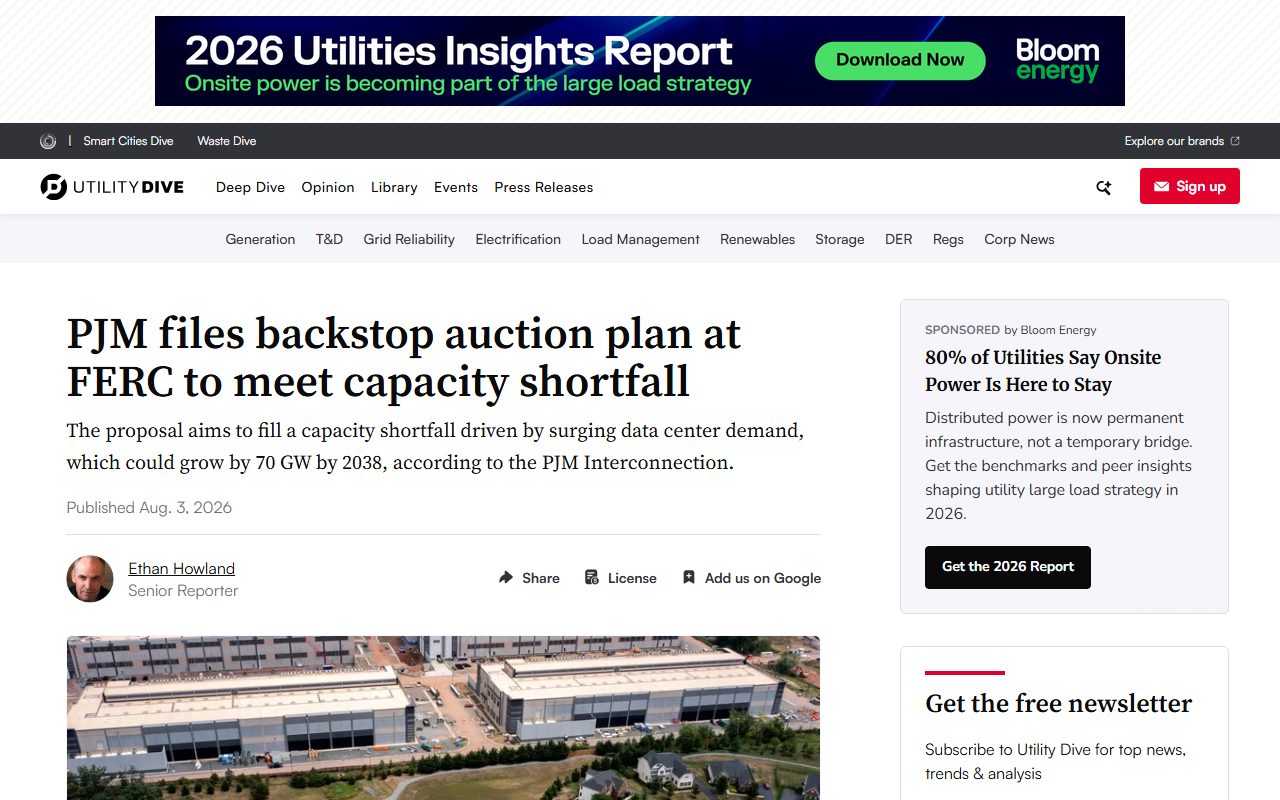1280x800 pixels.
Task: Open the Opinion menu item
Action: click(x=328, y=187)
